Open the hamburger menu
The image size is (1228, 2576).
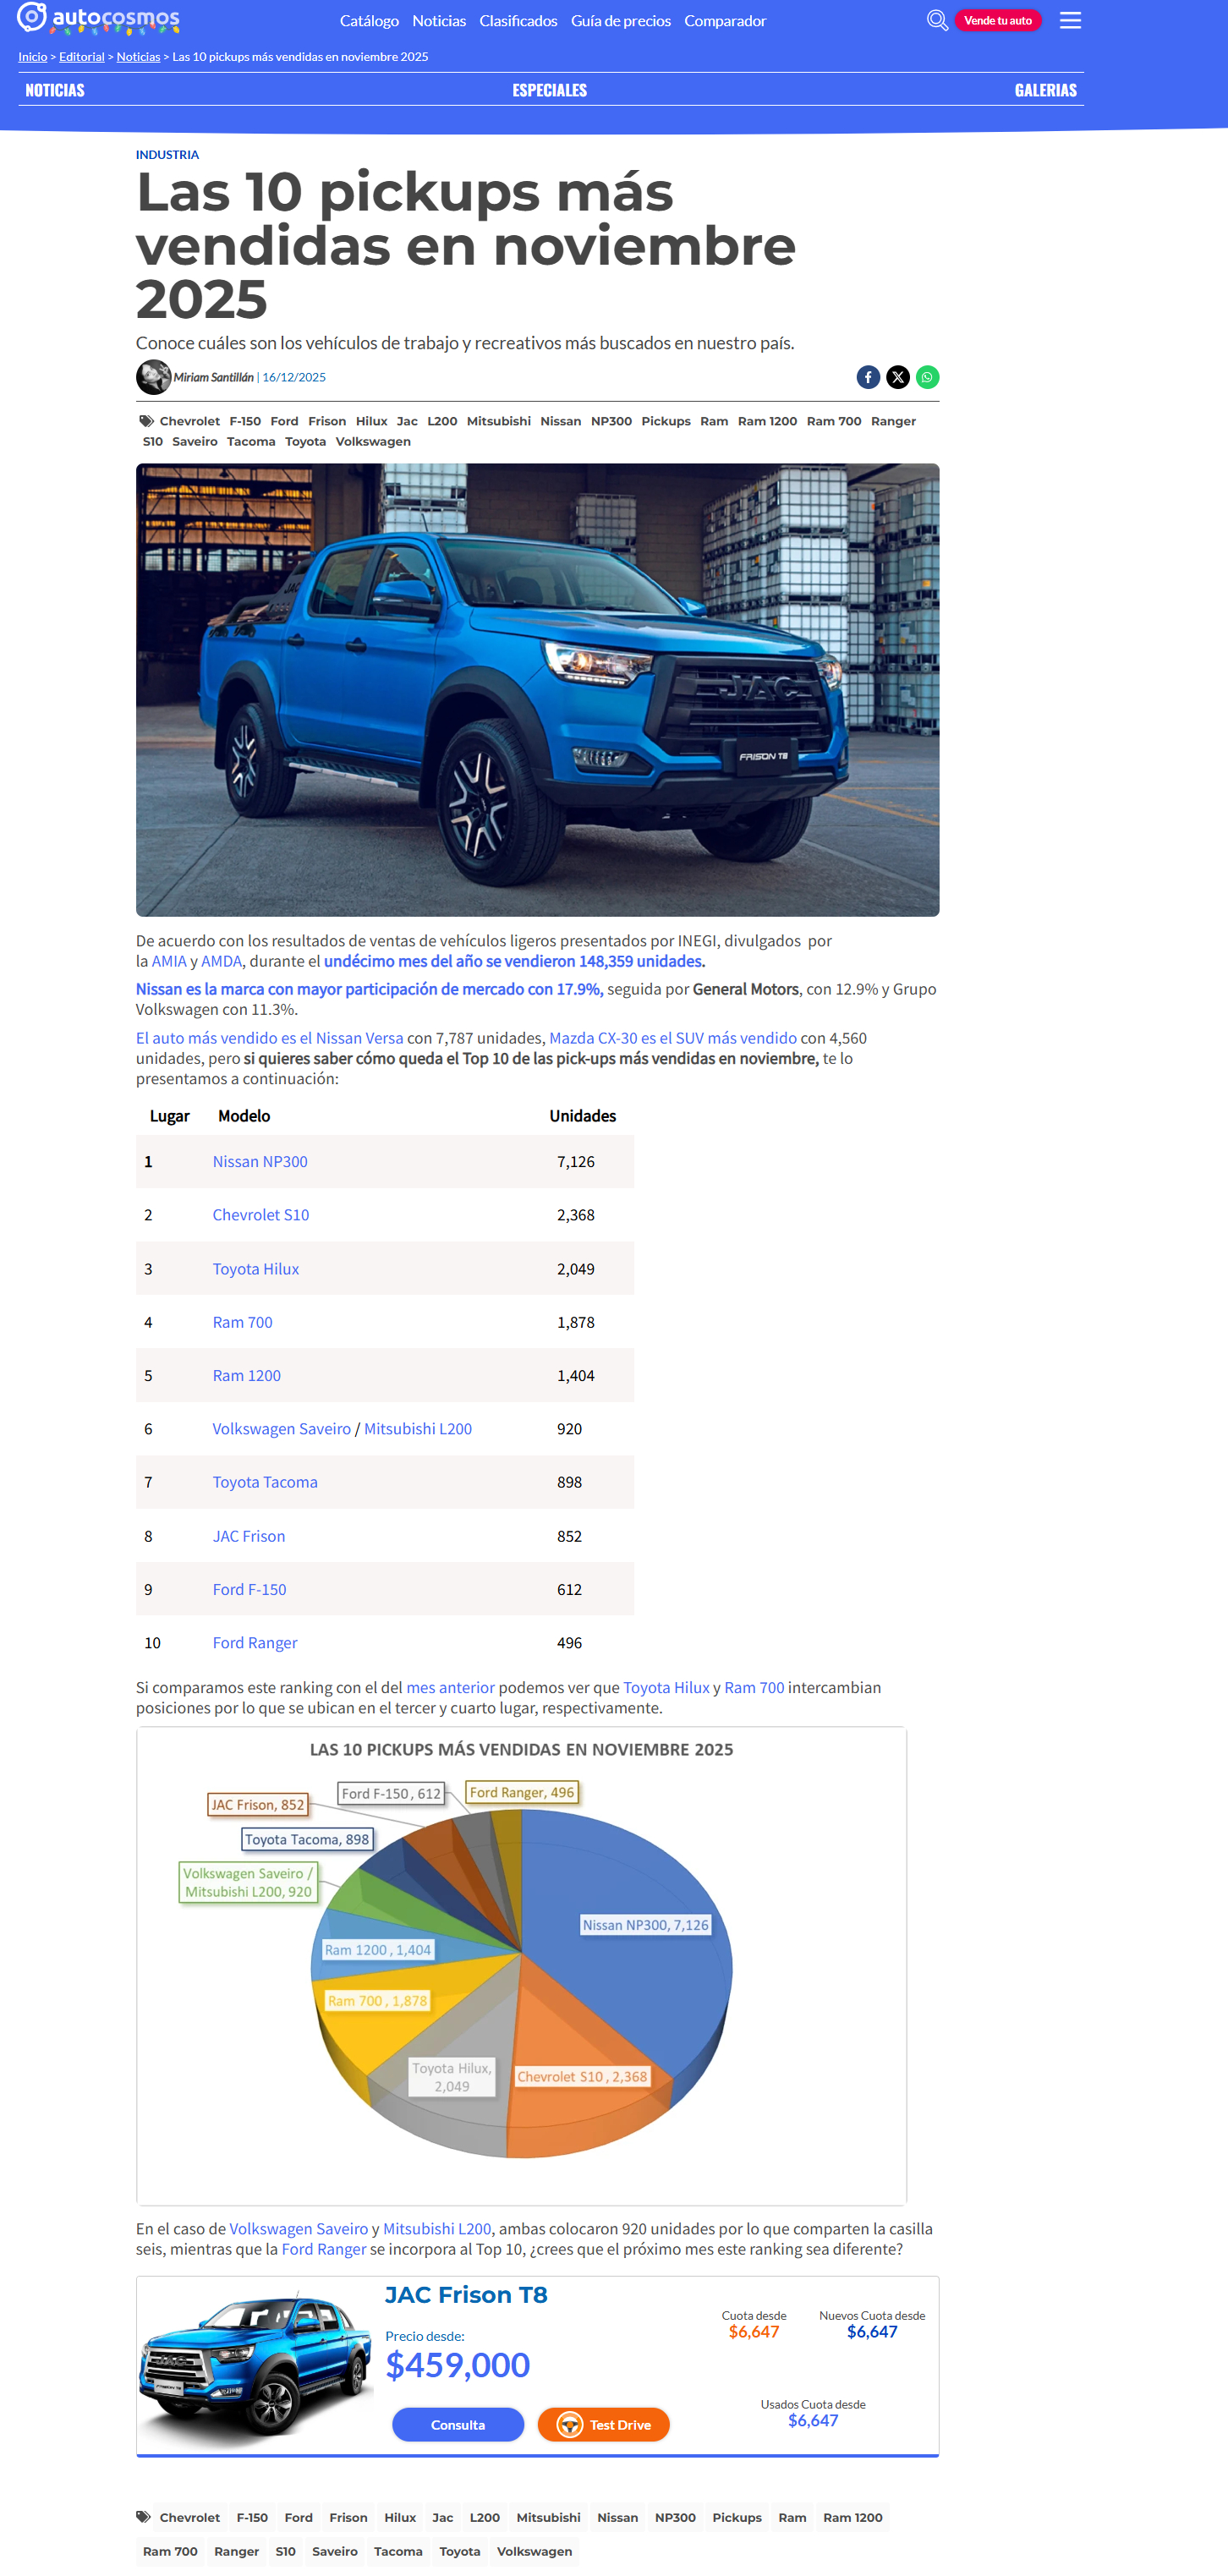tap(1070, 20)
